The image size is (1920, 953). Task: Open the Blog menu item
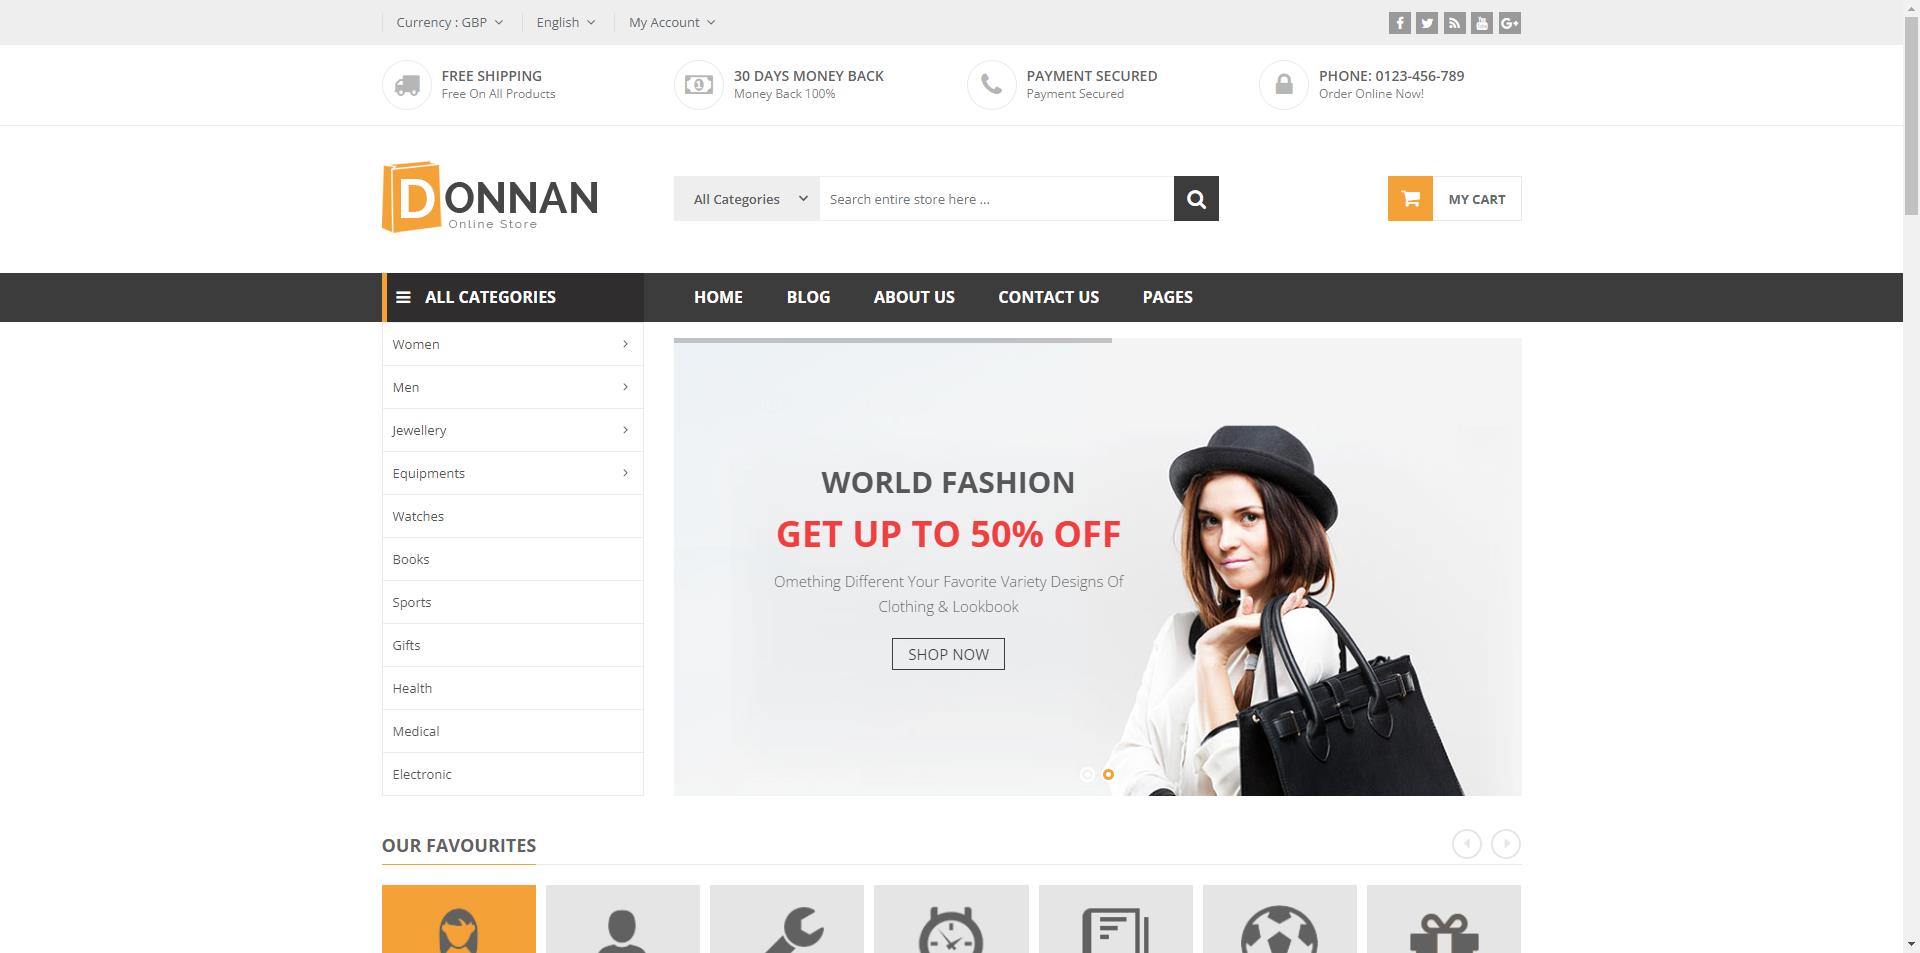(x=808, y=297)
